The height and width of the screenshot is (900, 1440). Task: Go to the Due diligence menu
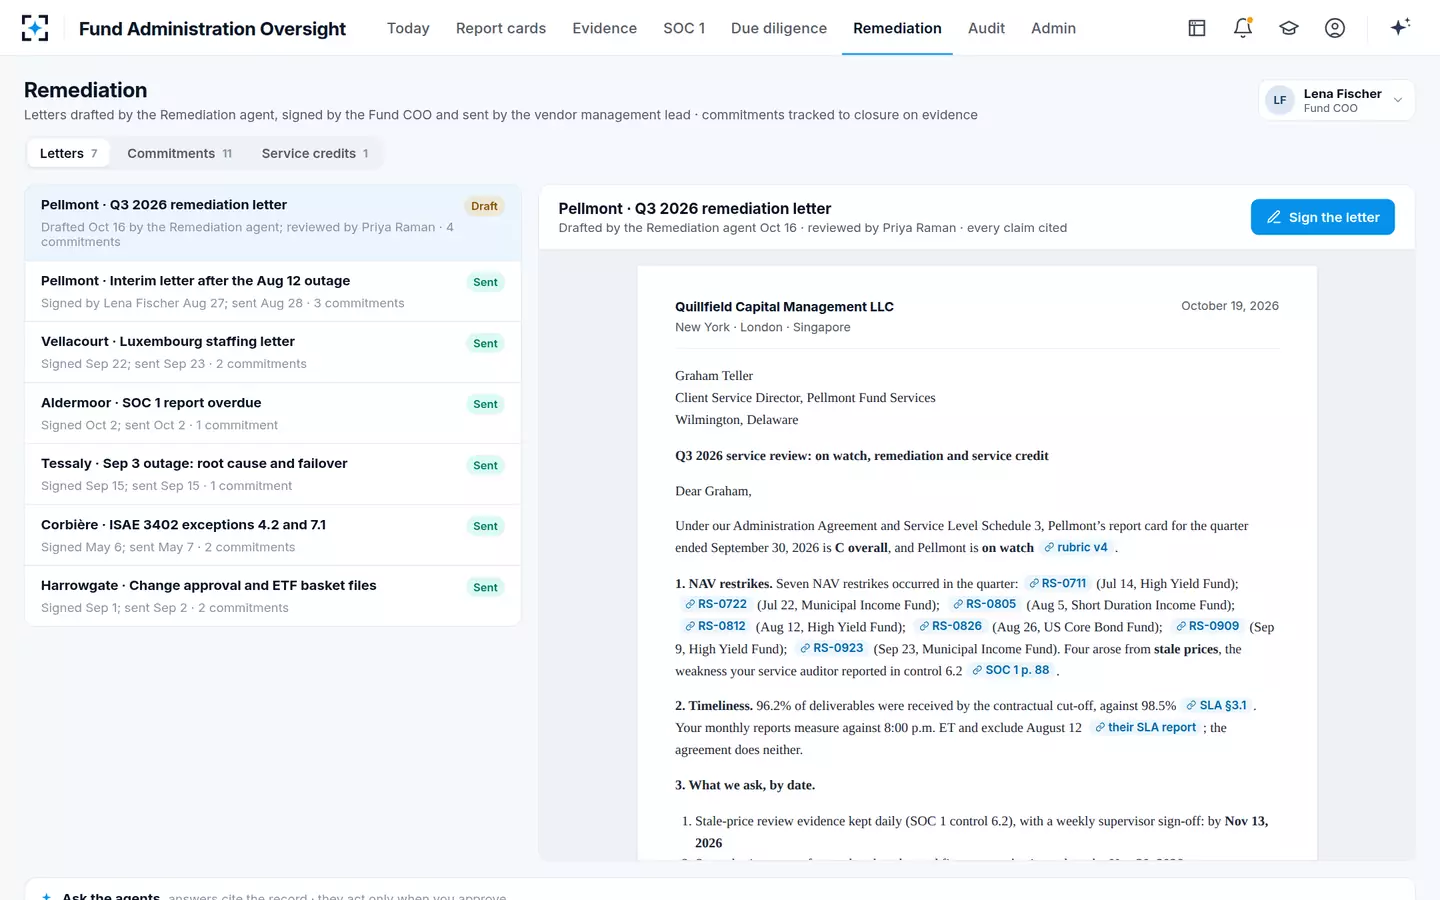779,28
